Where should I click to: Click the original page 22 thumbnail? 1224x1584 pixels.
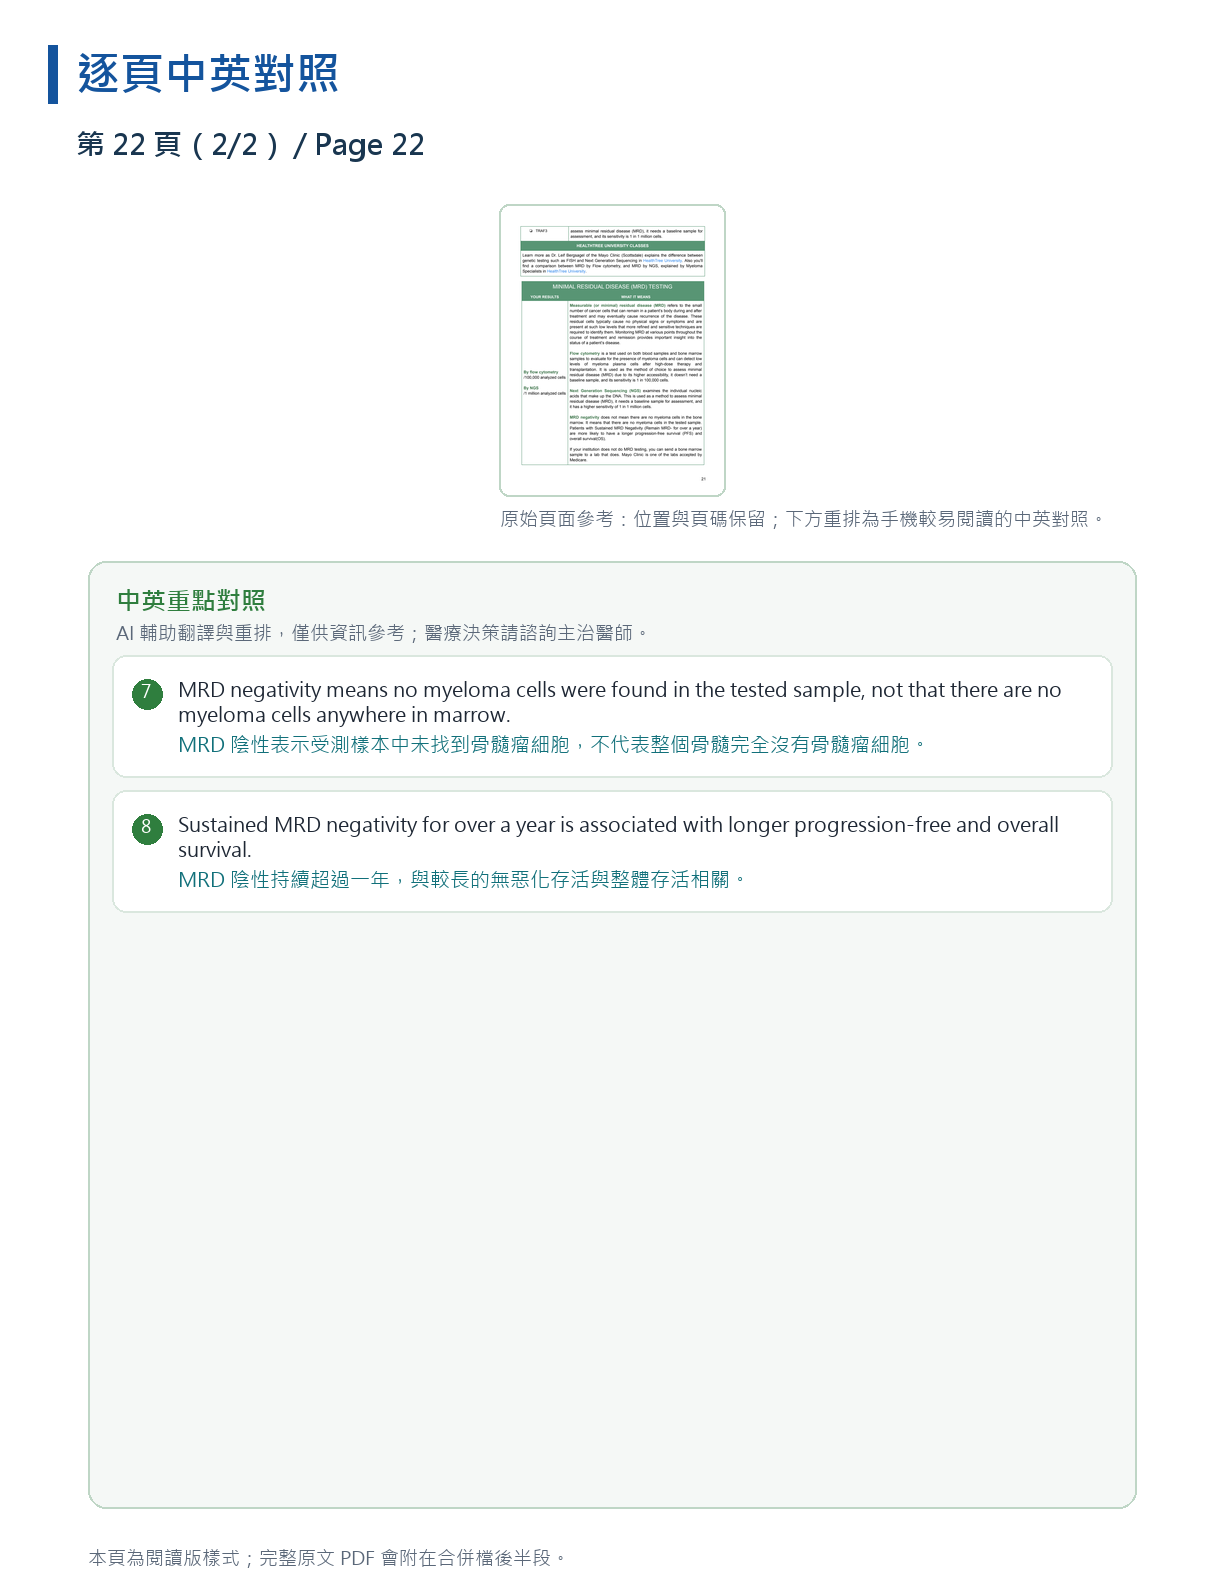pos(612,350)
